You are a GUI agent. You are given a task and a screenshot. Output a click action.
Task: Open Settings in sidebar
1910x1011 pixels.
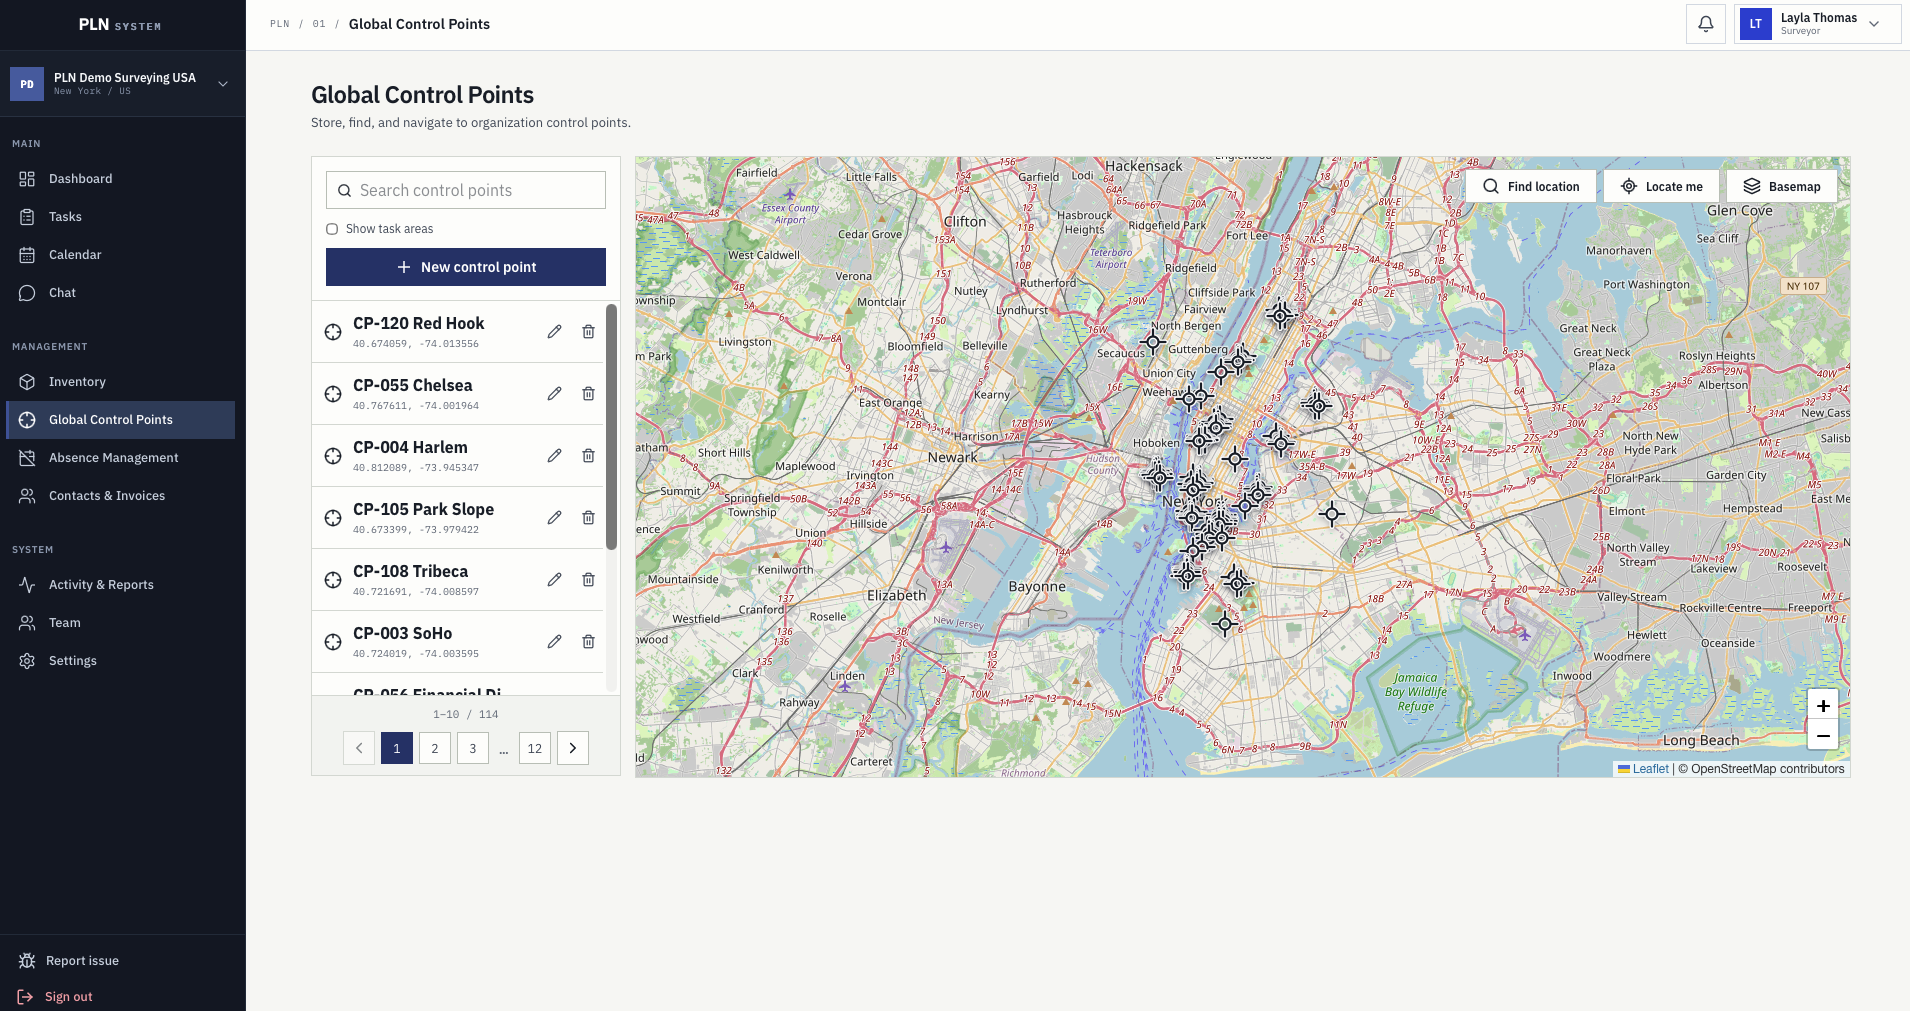coord(120,661)
